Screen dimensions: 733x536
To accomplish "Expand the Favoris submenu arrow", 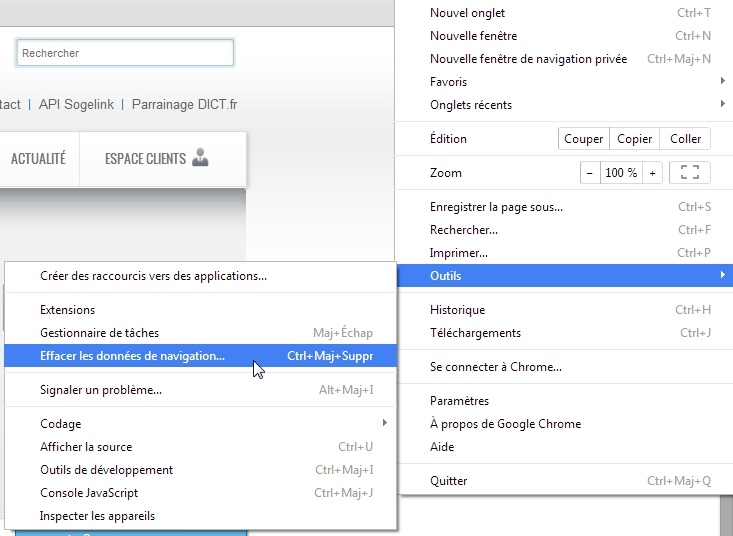I will tap(723, 81).
